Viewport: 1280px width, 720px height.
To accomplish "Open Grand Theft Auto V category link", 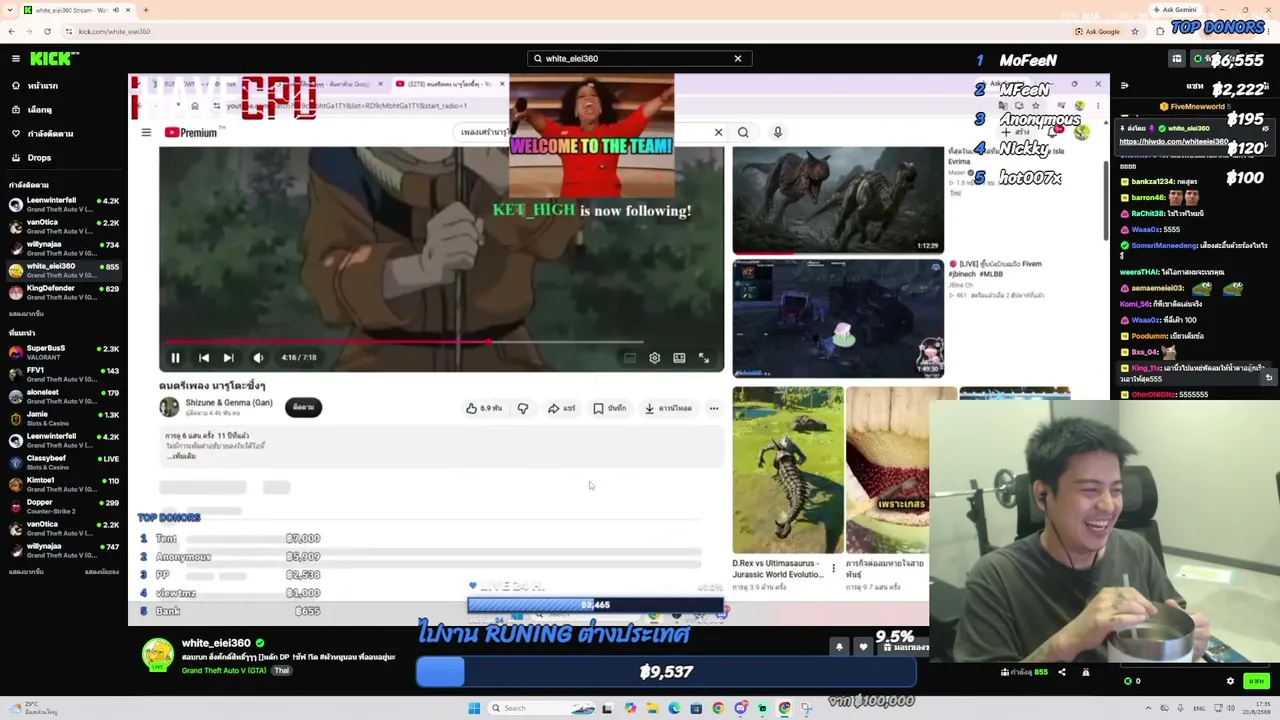I will pyautogui.click(x=224, y=670).
